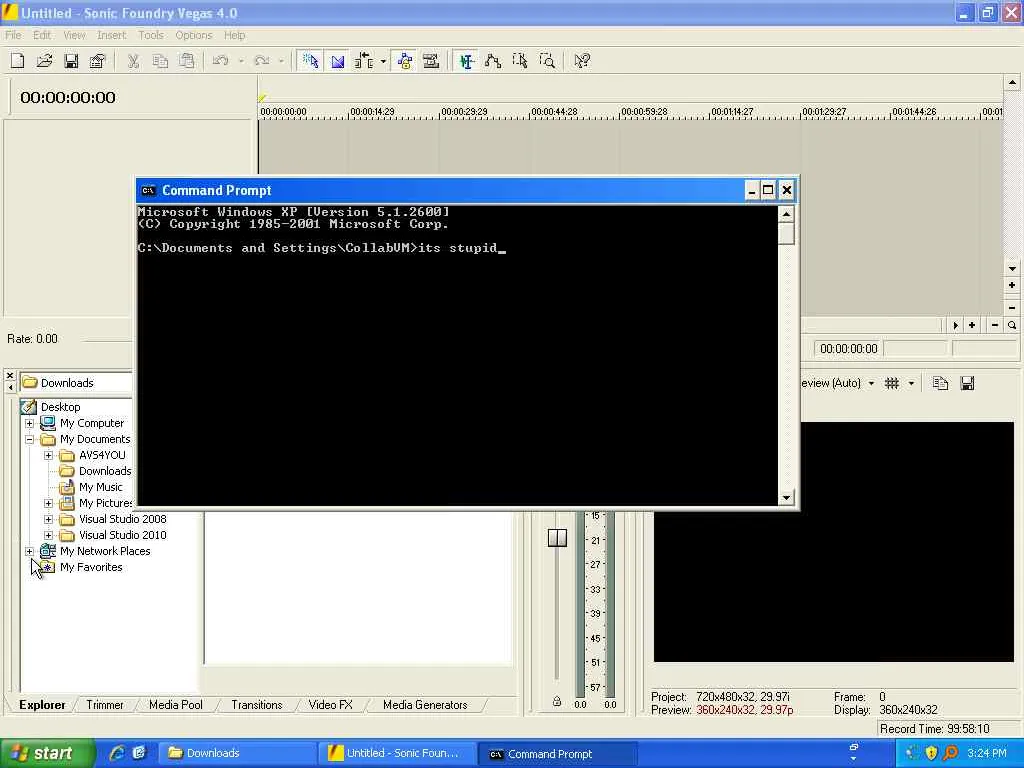Viewport: 1024px width, 768px height.
Task: Expand the Visual Studio 2010 node
Action: tap(48, 536)
